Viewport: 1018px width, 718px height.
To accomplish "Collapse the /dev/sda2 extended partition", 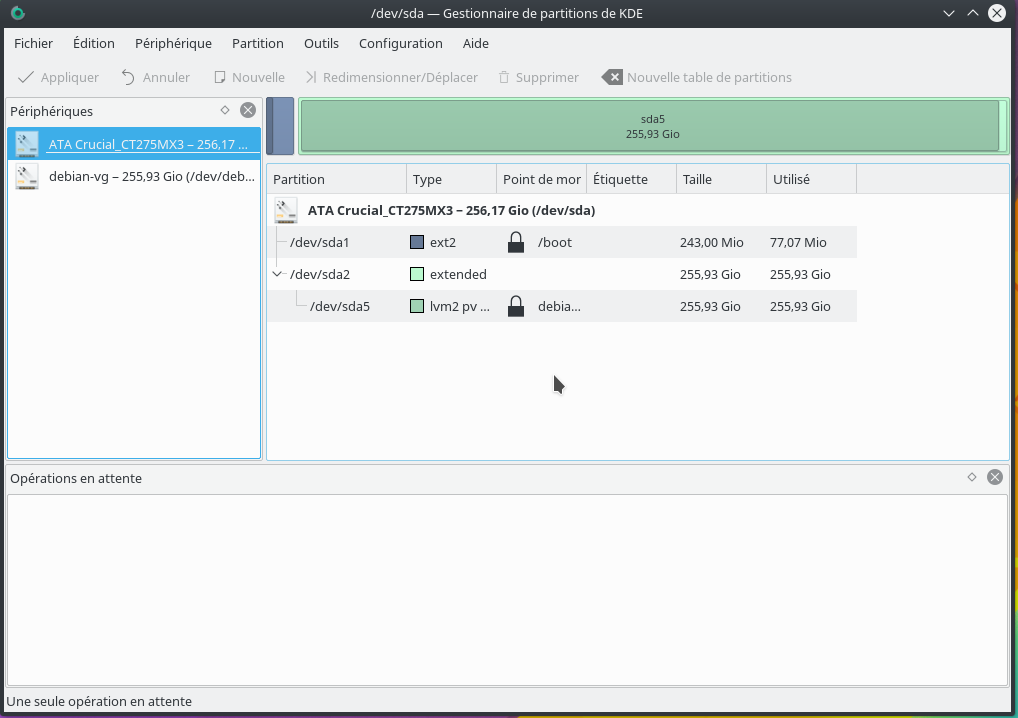I will (278, 274).
